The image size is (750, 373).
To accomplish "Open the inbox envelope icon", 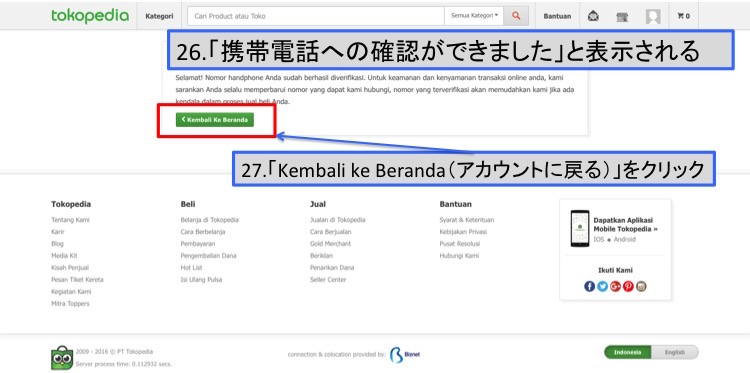I will pos(593,16).
